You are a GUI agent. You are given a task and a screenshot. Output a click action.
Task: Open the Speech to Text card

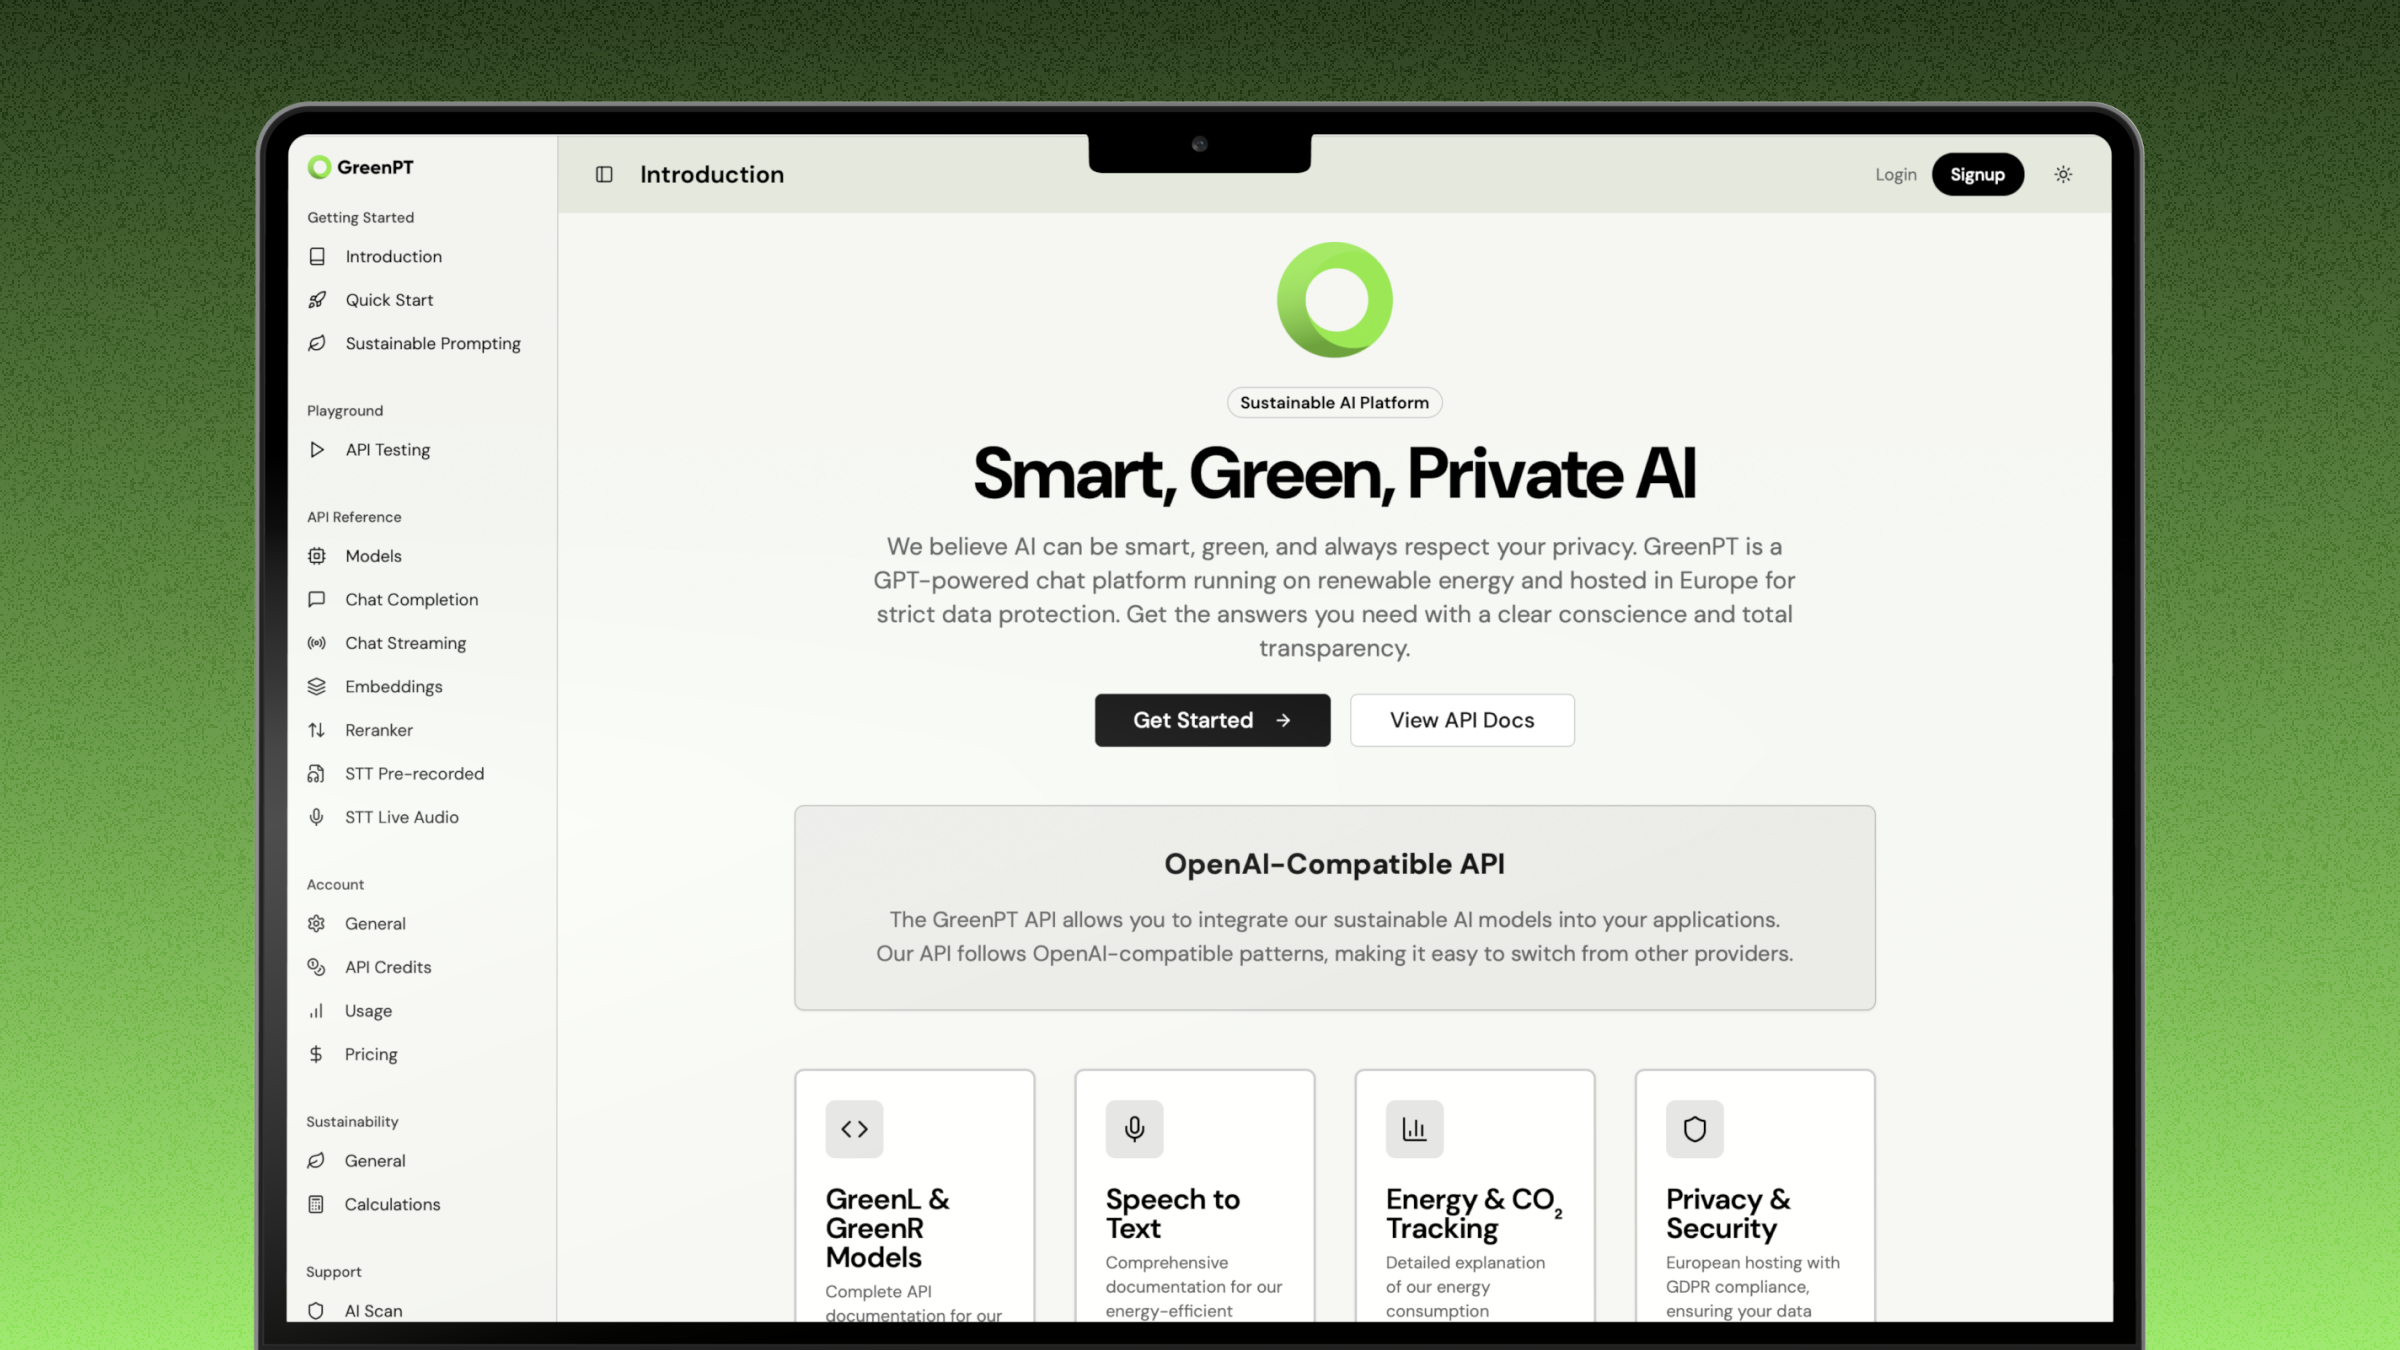click(x=1195, y=1196)
